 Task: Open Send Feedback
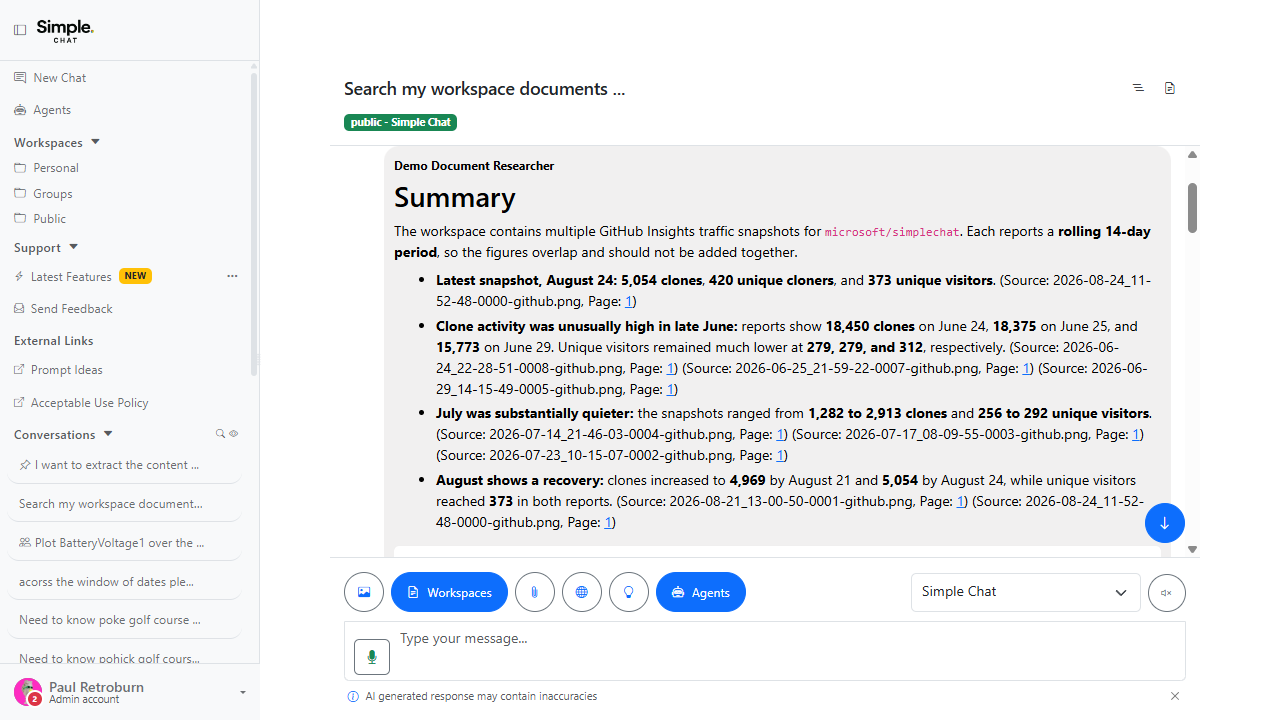[72, 309]
